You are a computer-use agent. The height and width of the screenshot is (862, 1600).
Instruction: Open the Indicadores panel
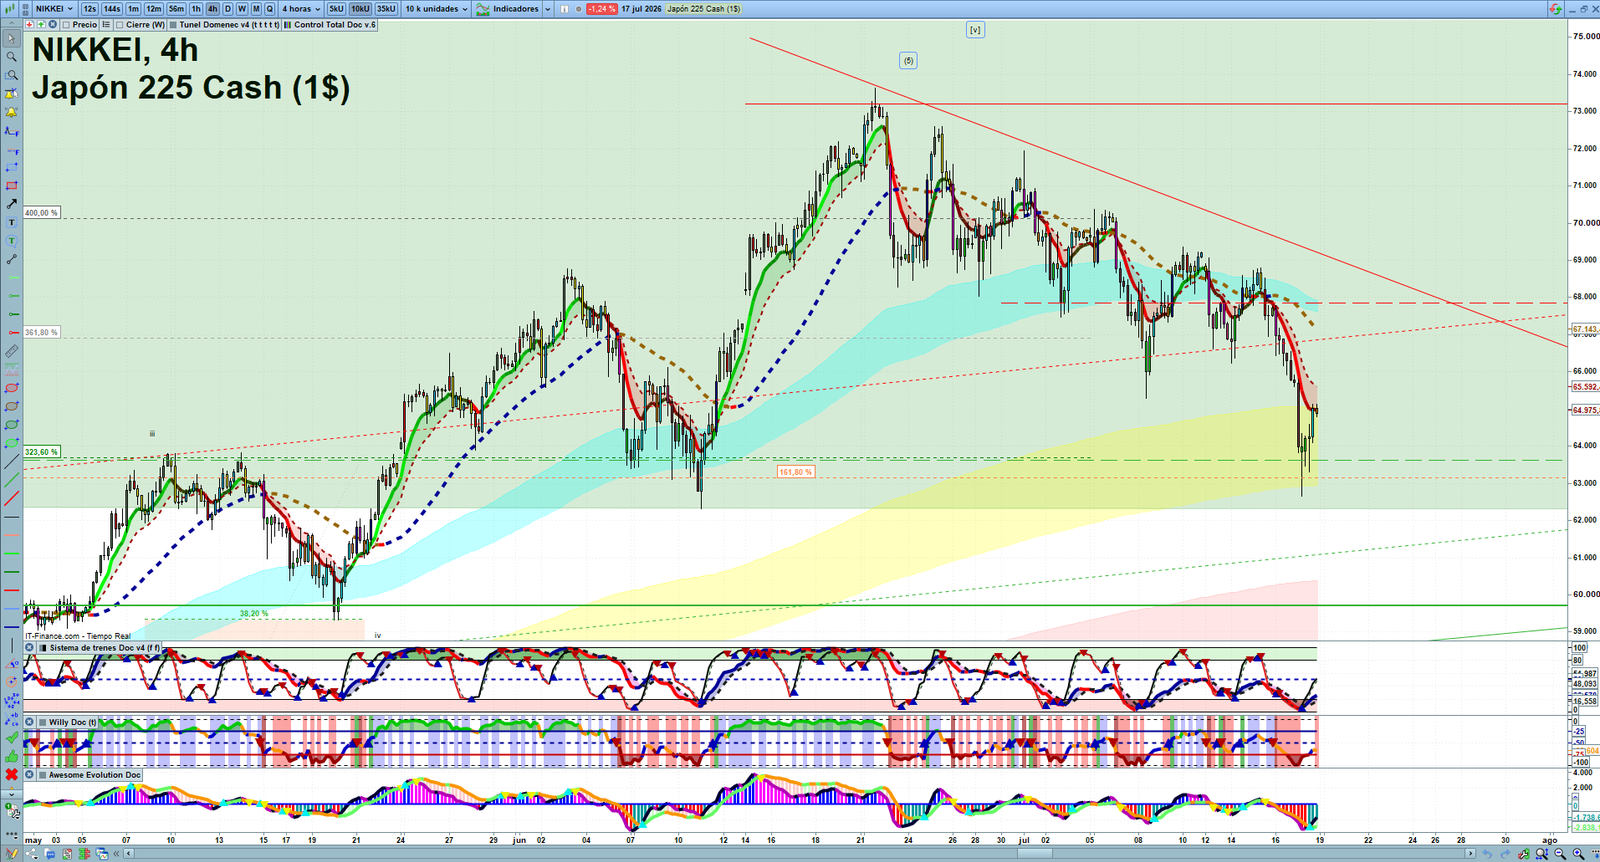coord(508,9)
